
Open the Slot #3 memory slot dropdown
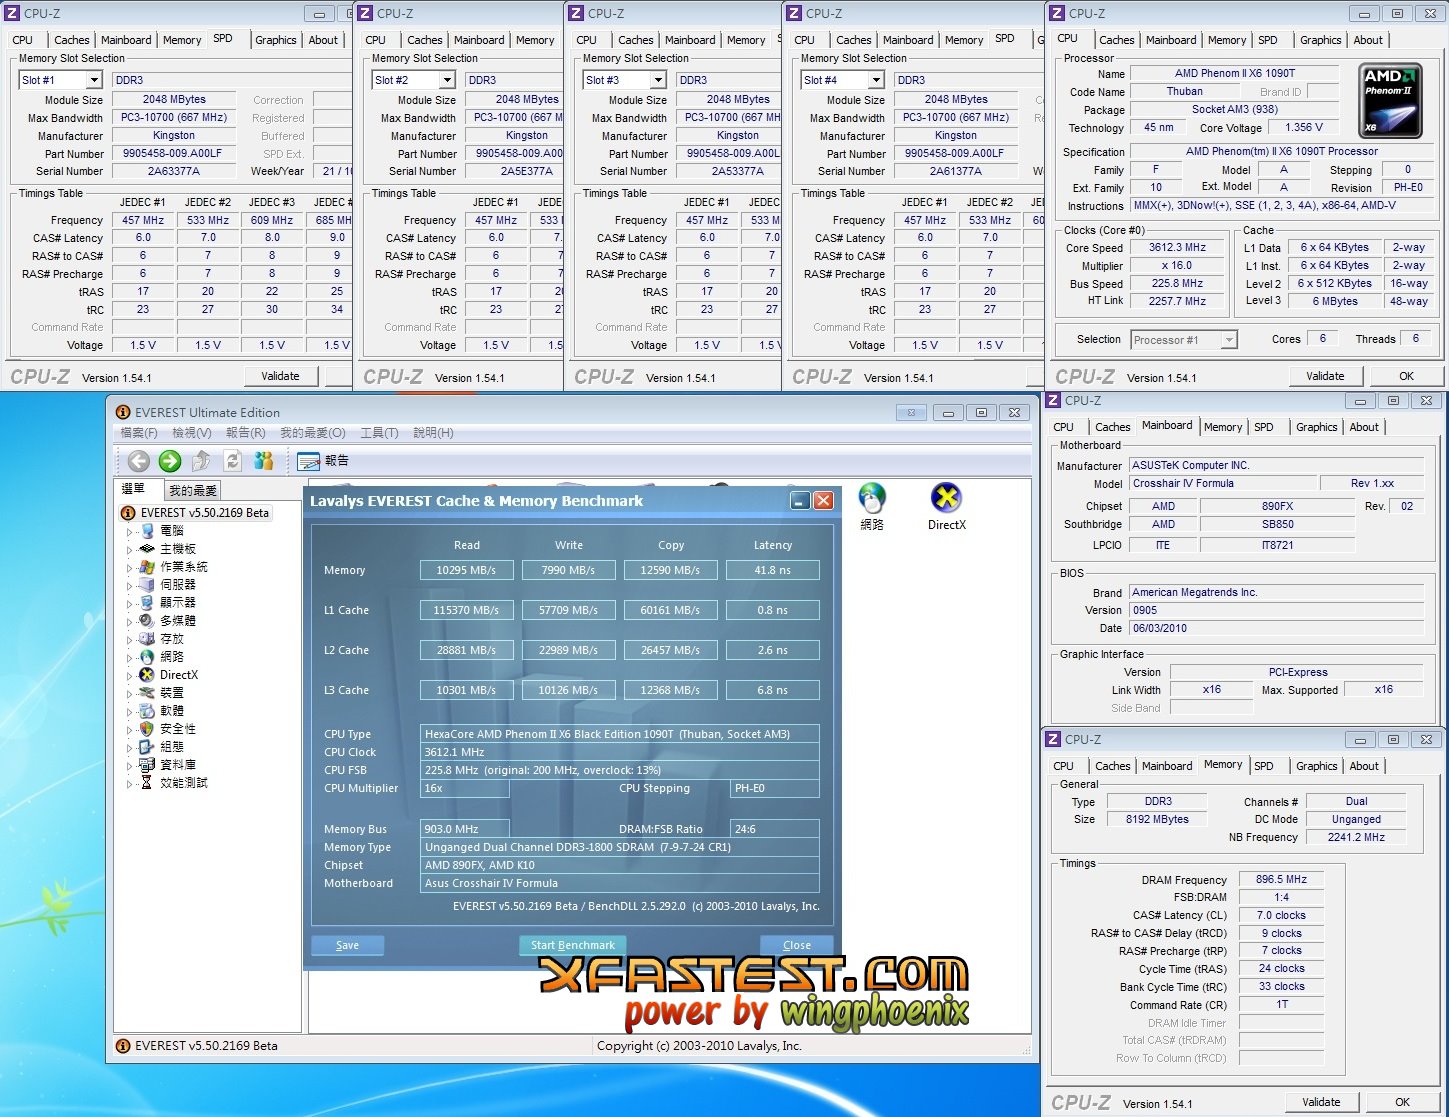pyautogui.click(x=658, y=80)
